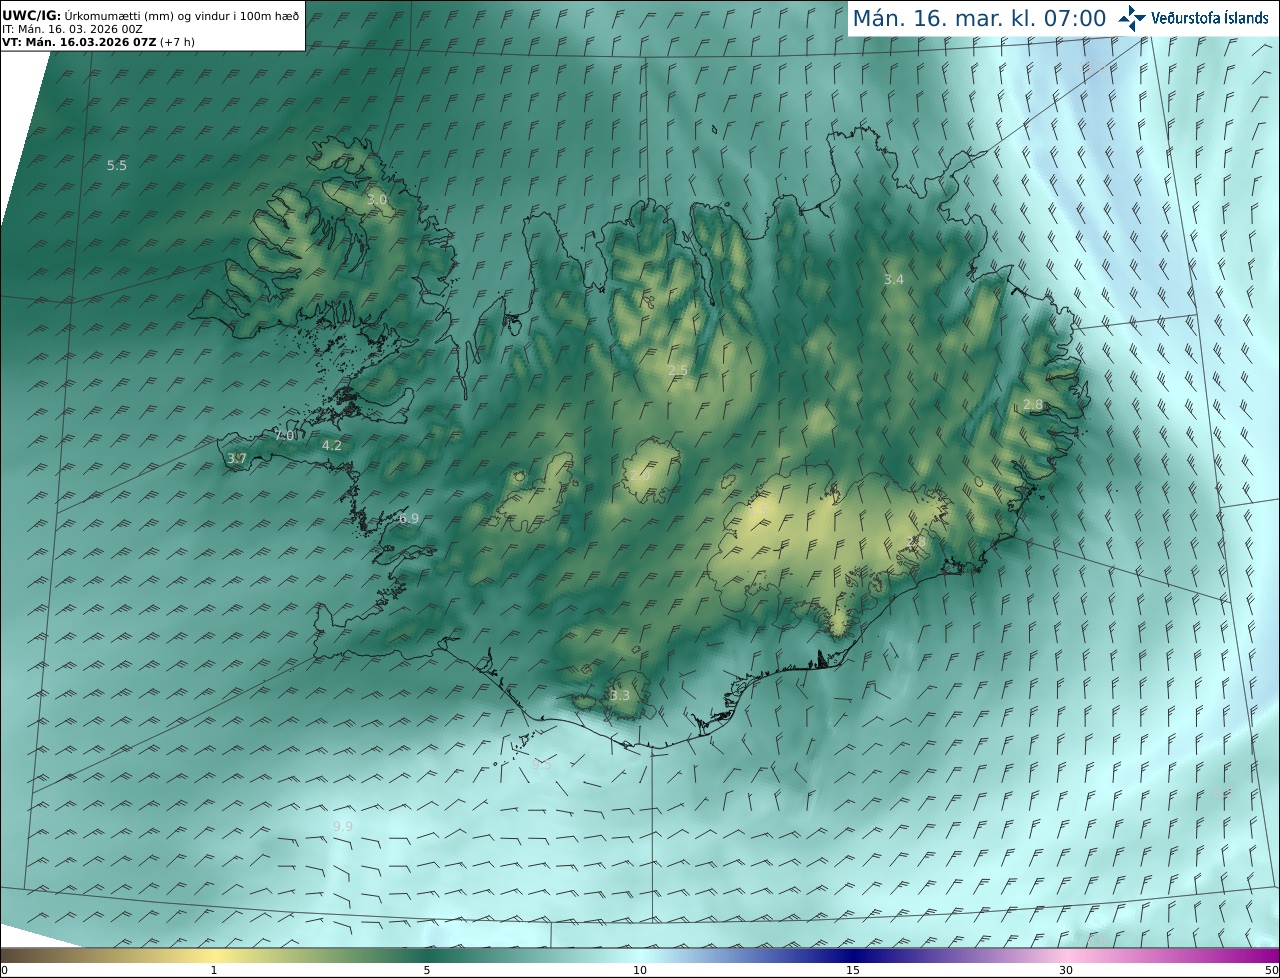The height and width of the screenshot is (978, 1280).
Task: Click the 9.9 value on the map
Action: pos(343,826)
